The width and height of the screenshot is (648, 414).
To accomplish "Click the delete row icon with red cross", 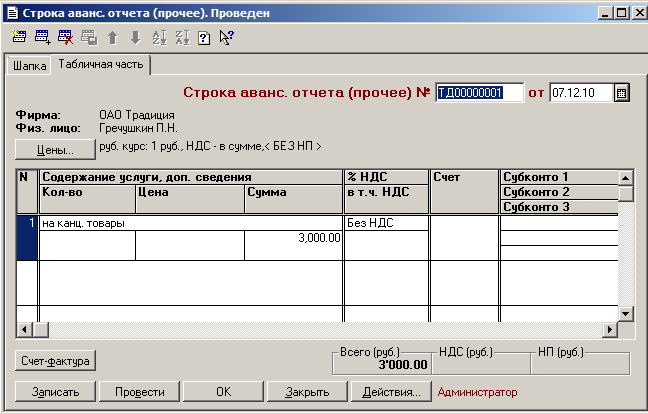I will [x=65, y=38].
